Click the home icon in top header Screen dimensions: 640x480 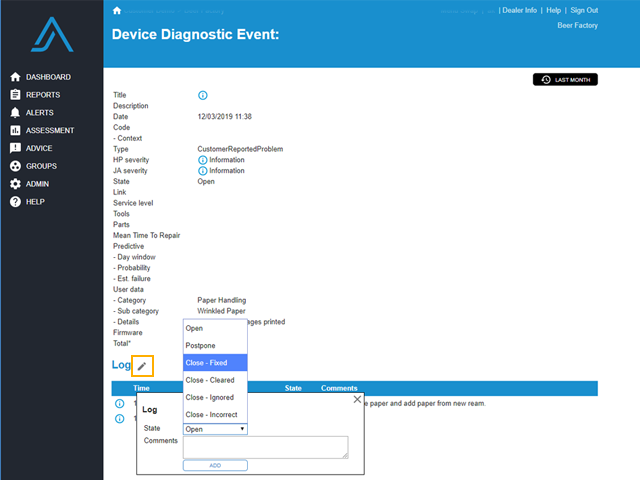point(117,10)
